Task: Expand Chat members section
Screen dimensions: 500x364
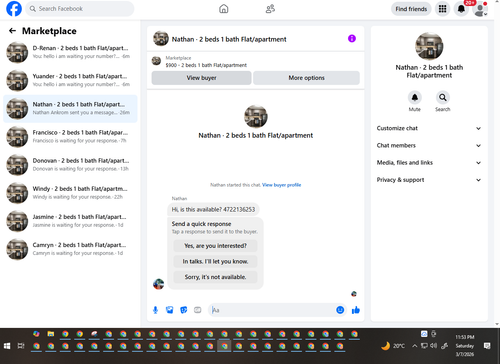Action: click(x=429, y=146)
